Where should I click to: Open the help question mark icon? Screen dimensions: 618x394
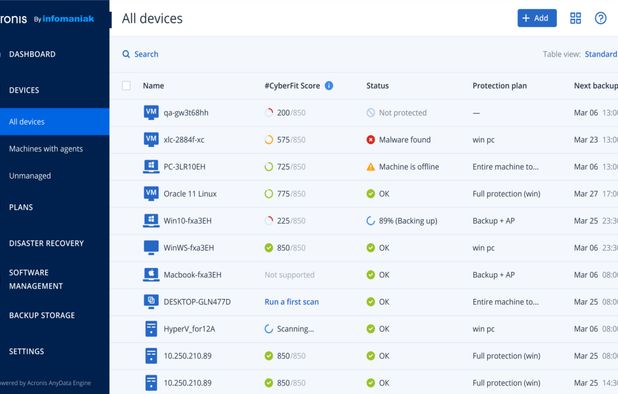(601, 18)
